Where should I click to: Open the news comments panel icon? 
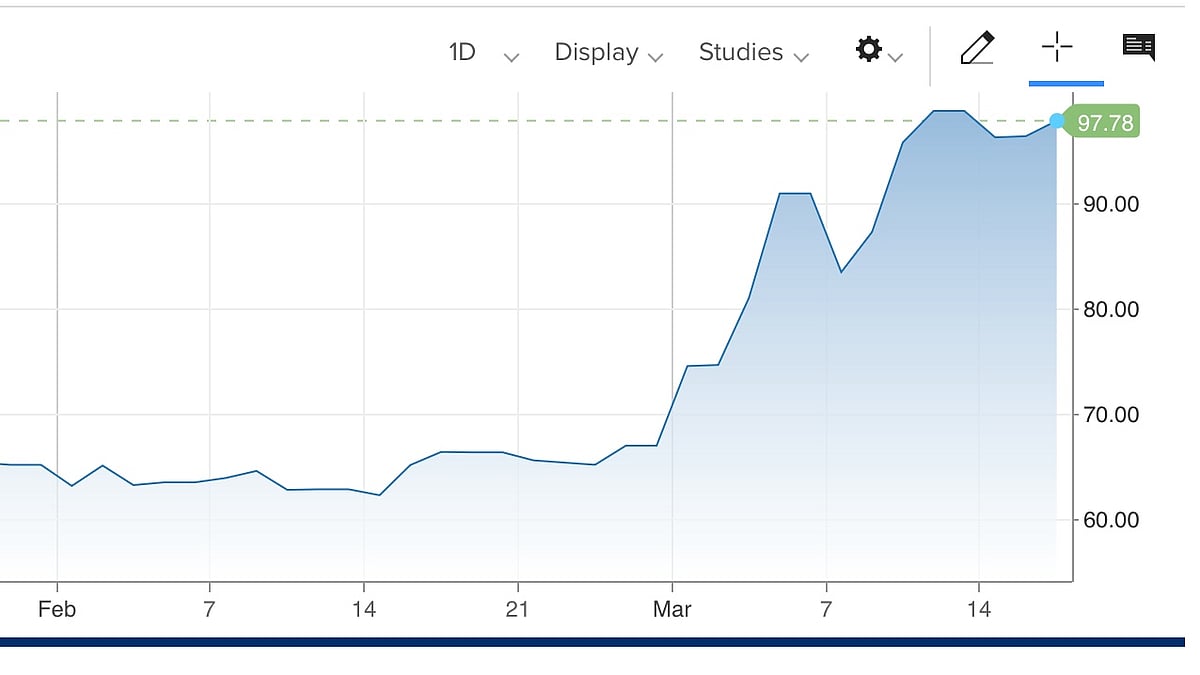coord(1138,45)
